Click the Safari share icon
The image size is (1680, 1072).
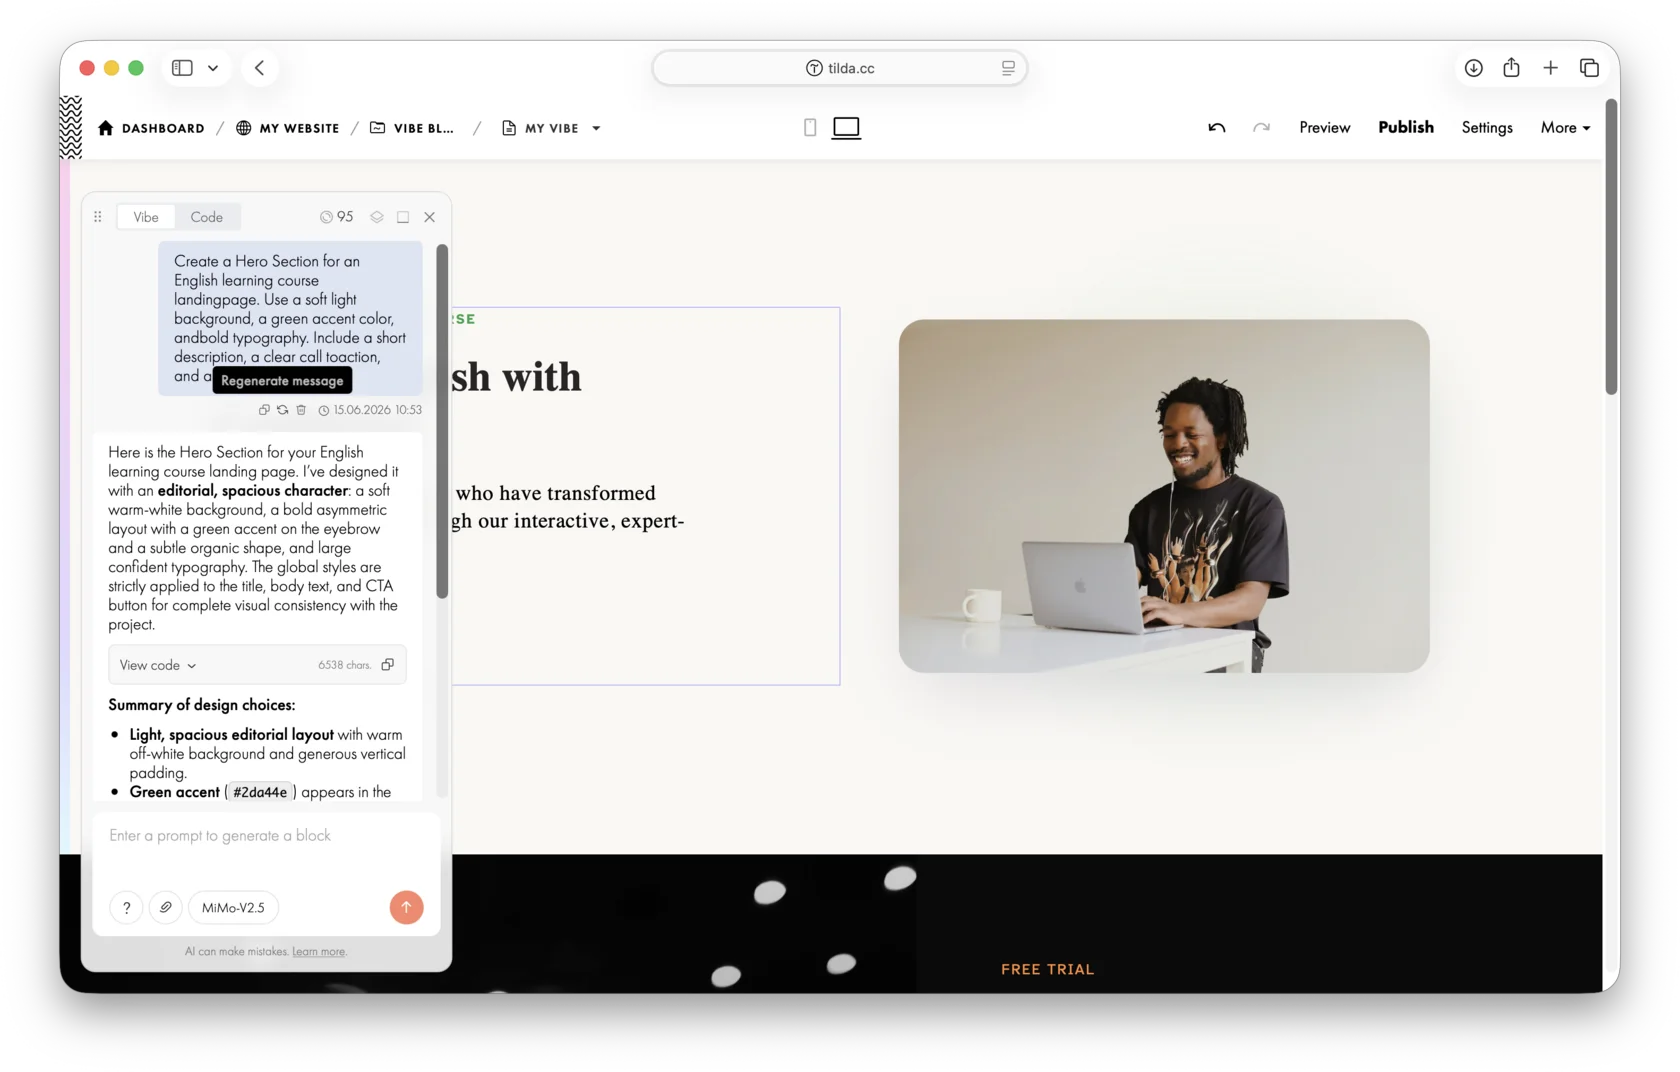pos(1511,68)
